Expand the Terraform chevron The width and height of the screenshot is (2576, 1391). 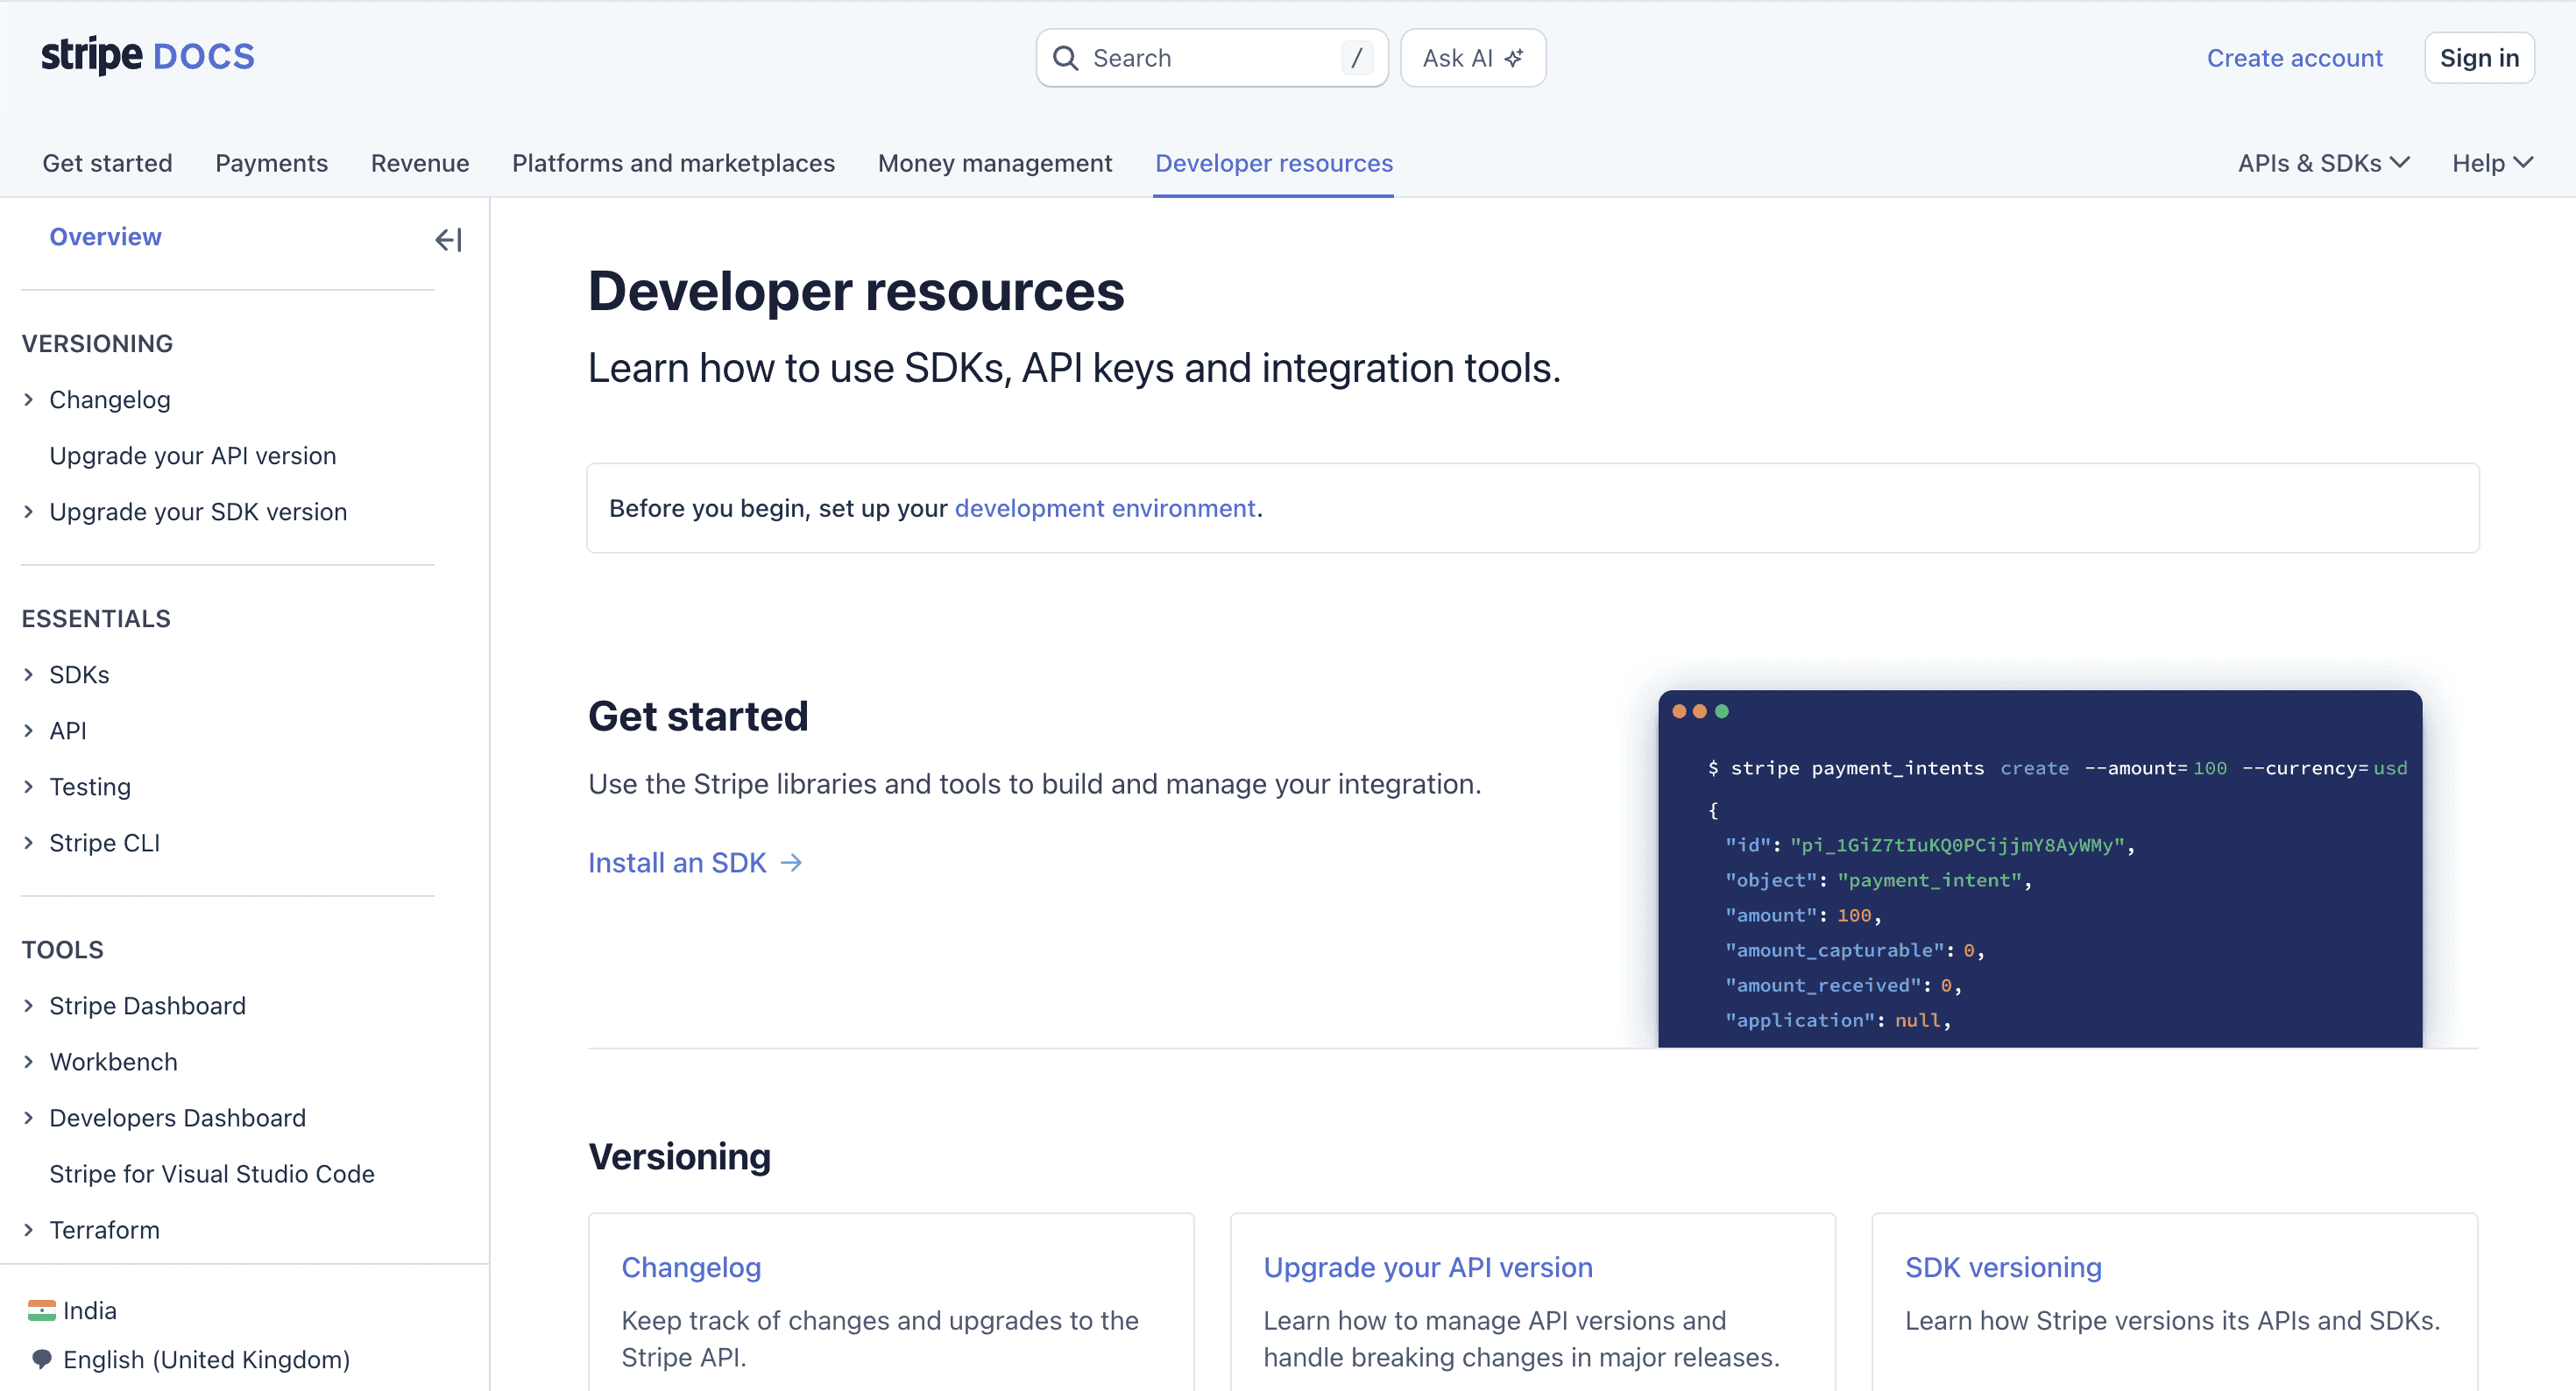[x=28, y=1229]
